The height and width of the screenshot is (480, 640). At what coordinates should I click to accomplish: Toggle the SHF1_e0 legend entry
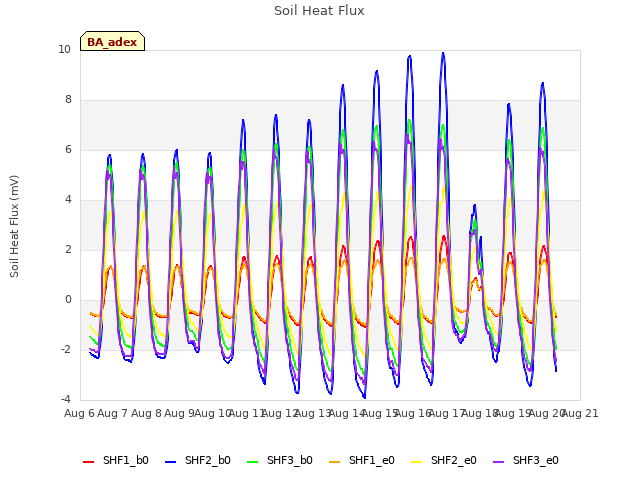362,460
